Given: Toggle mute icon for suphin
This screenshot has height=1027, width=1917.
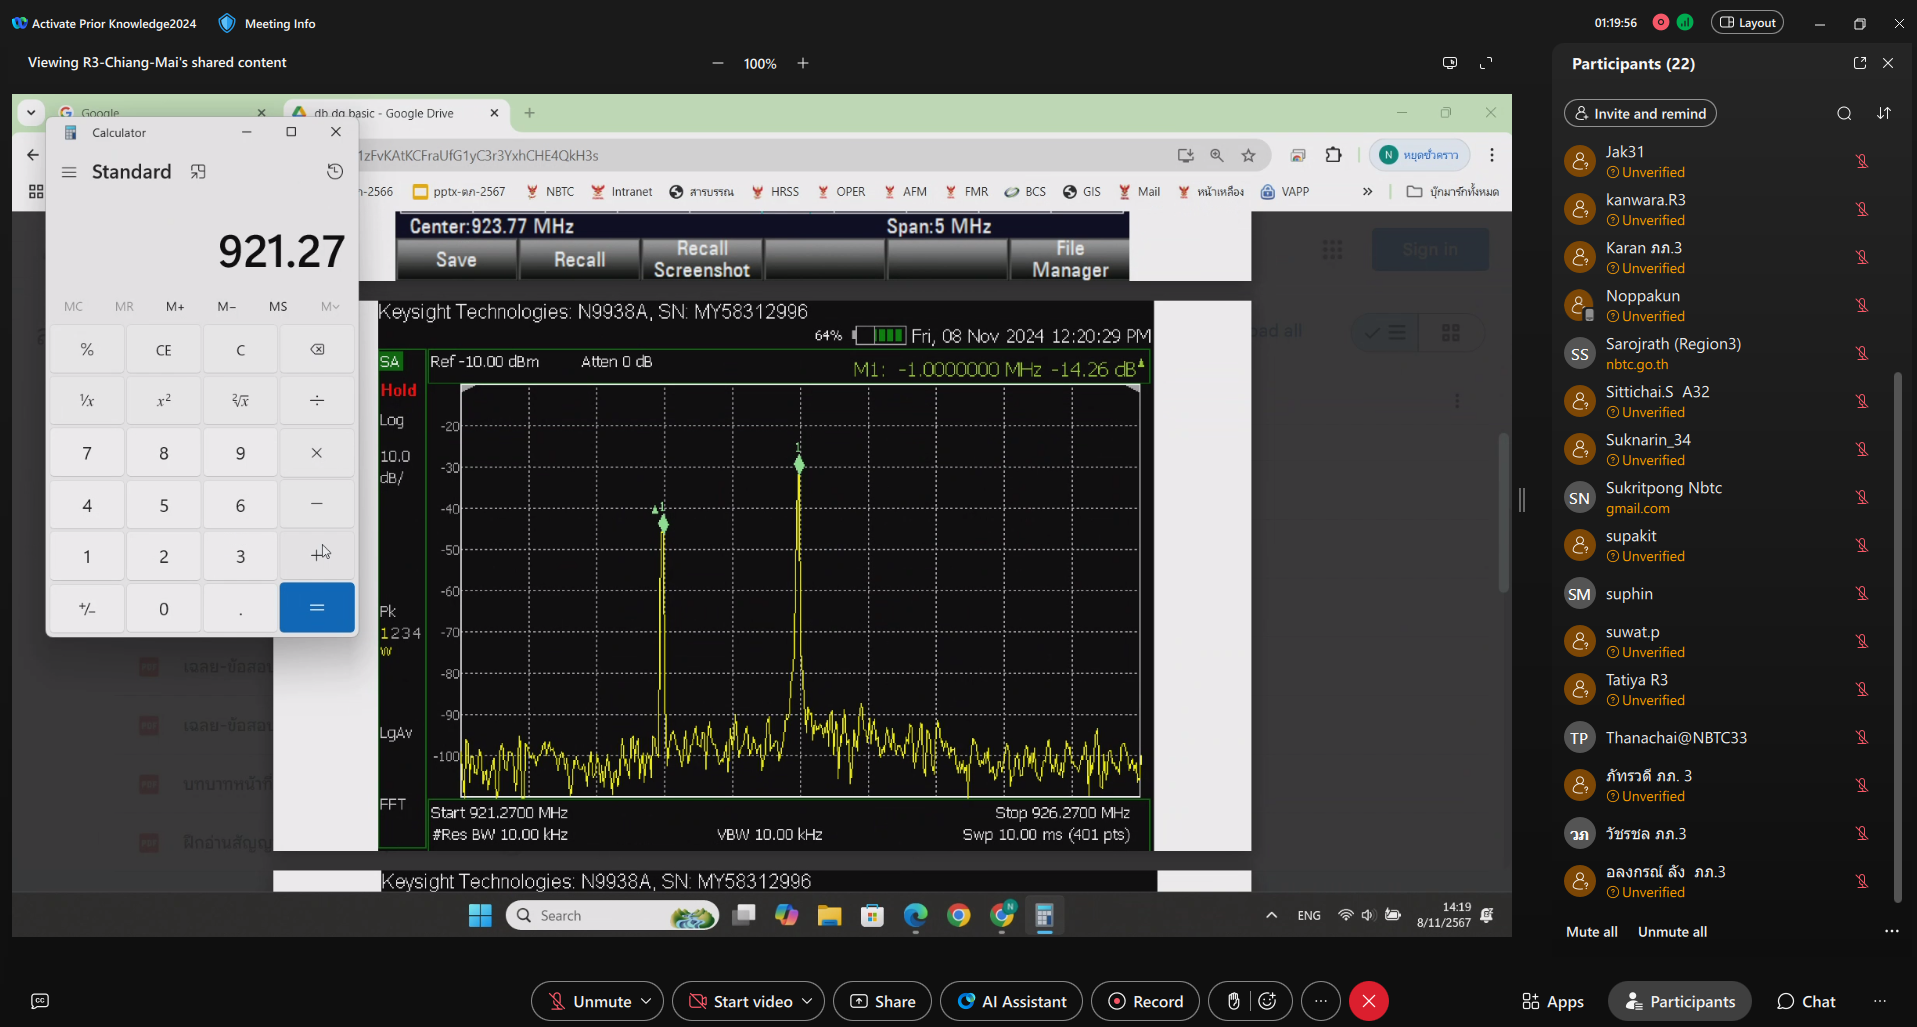Looking at the screenshot, I should (x=1862, y=593).
